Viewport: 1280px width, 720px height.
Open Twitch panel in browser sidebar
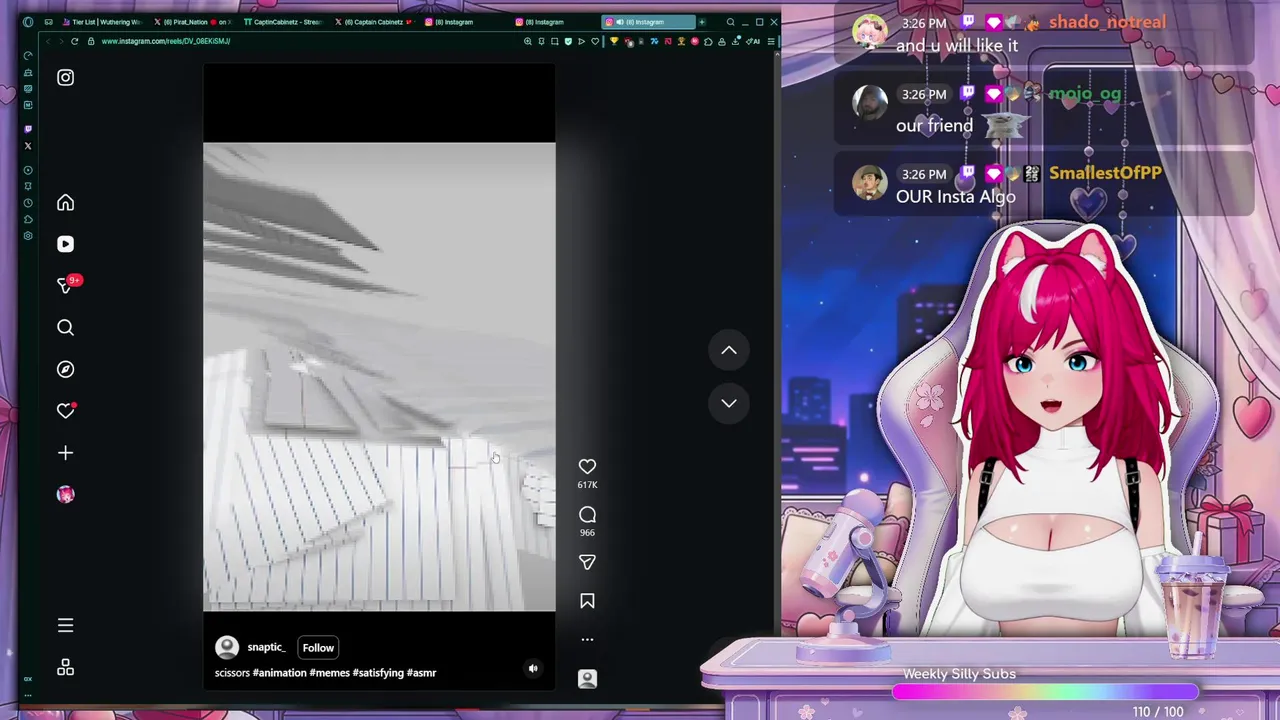point(28,129)
